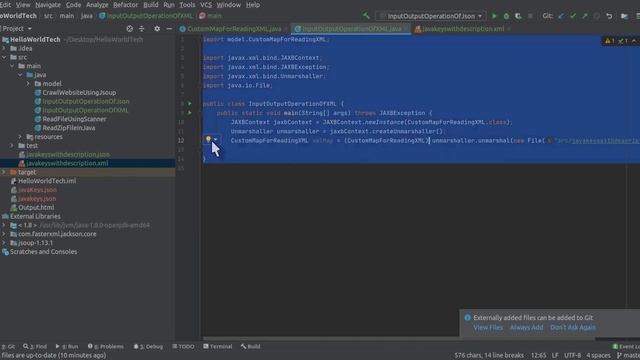Open the Analyze menu
Viewport: 640px width, 360px height.
tap(97, 5)
